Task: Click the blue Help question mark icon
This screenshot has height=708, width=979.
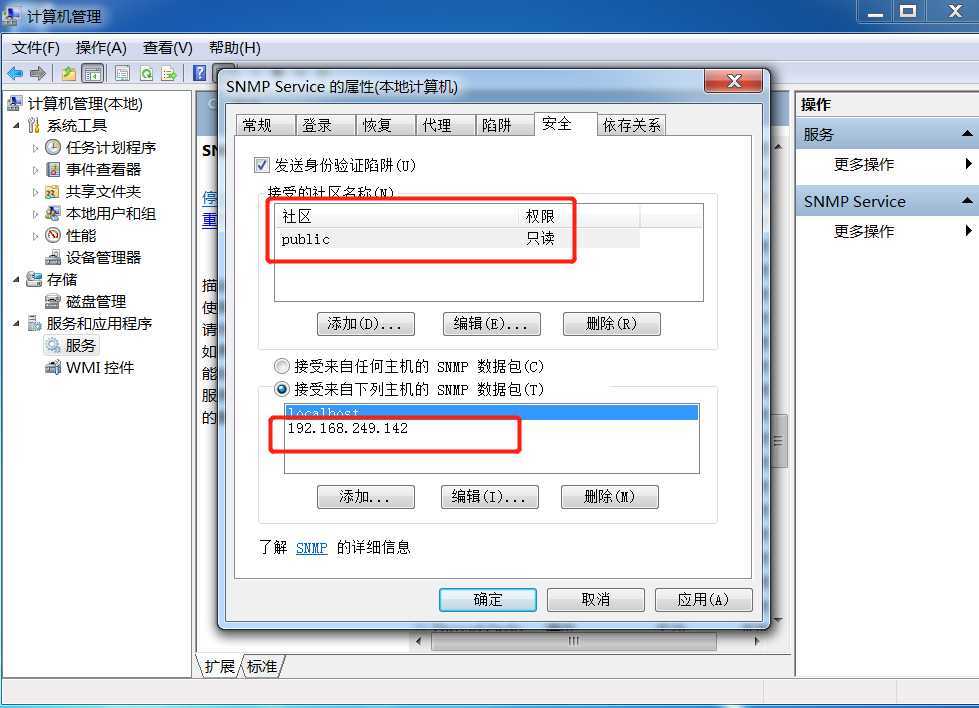Action: point(199,73)
